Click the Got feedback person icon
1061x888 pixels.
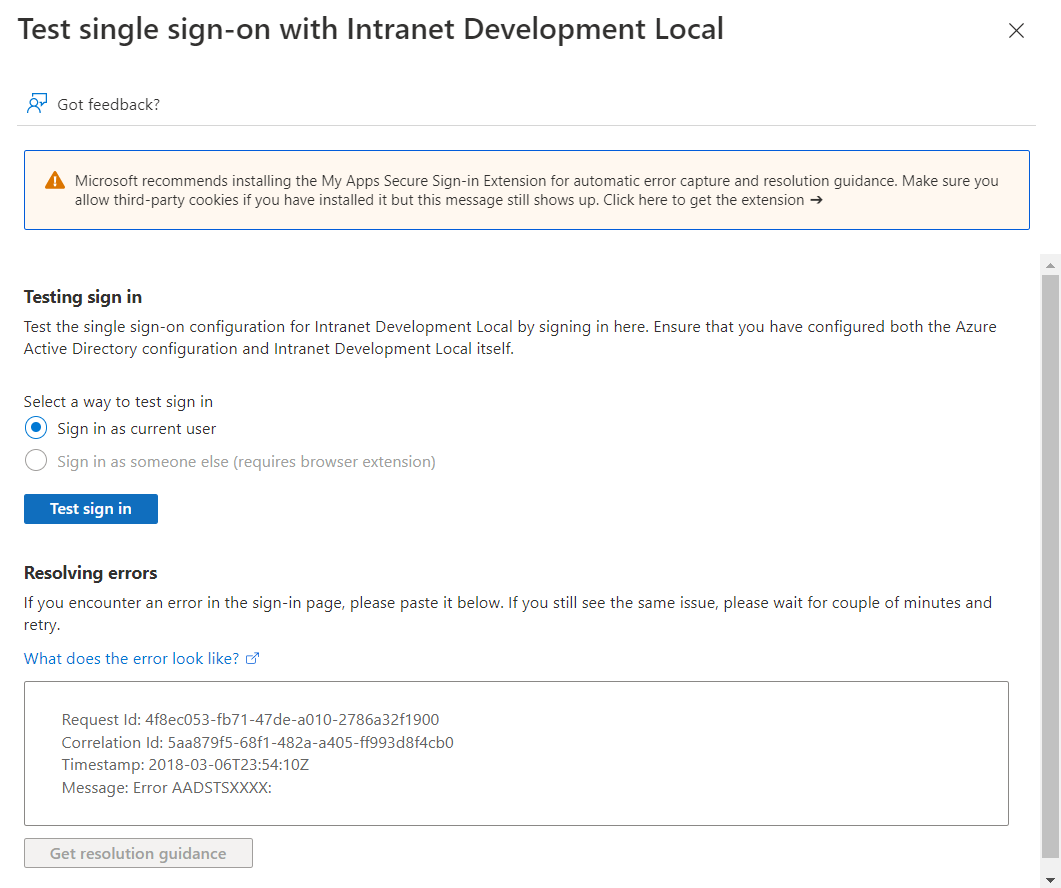click(x=37, y=104)
